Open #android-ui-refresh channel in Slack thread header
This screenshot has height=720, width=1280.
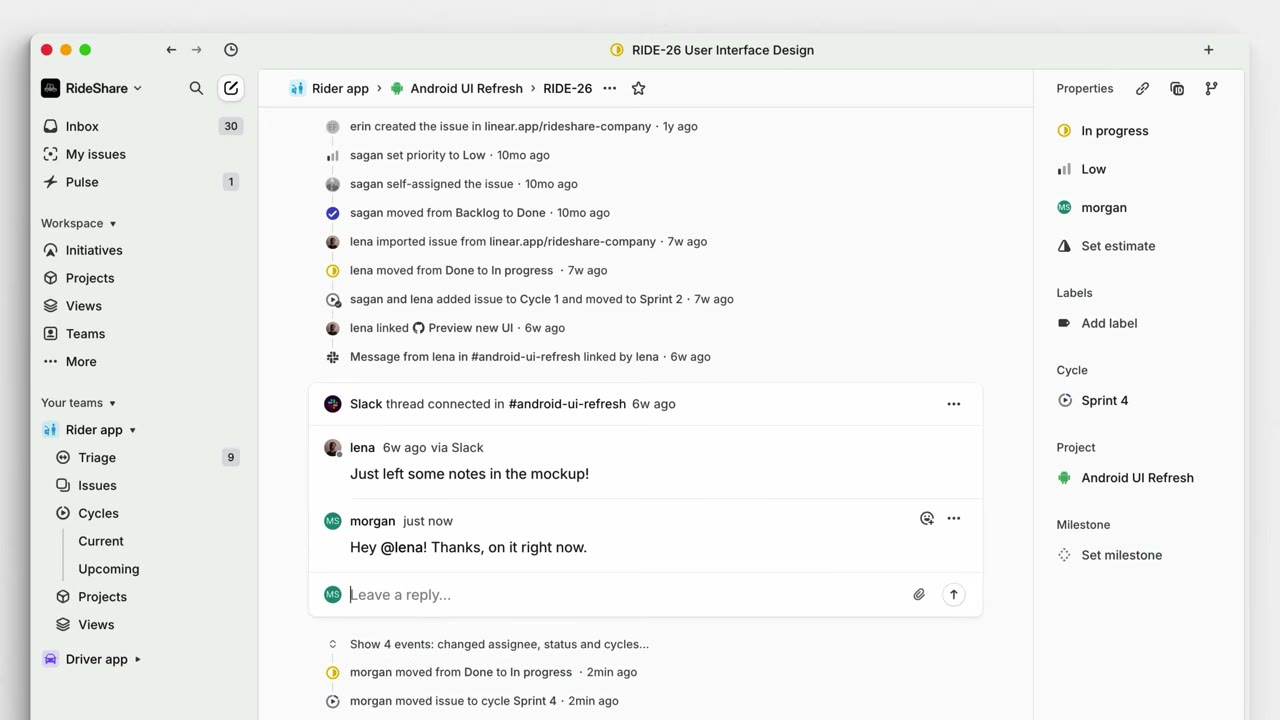[567, 404]
